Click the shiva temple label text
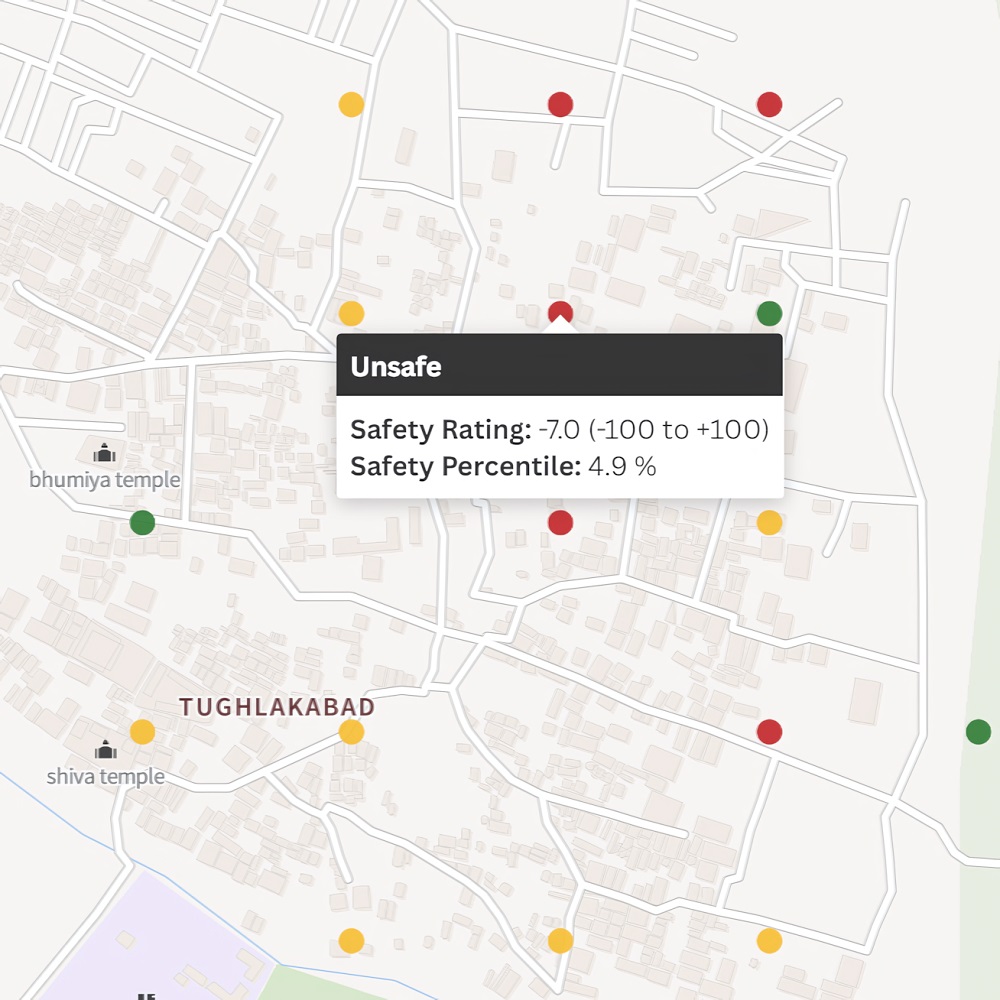 pos(106,776)
